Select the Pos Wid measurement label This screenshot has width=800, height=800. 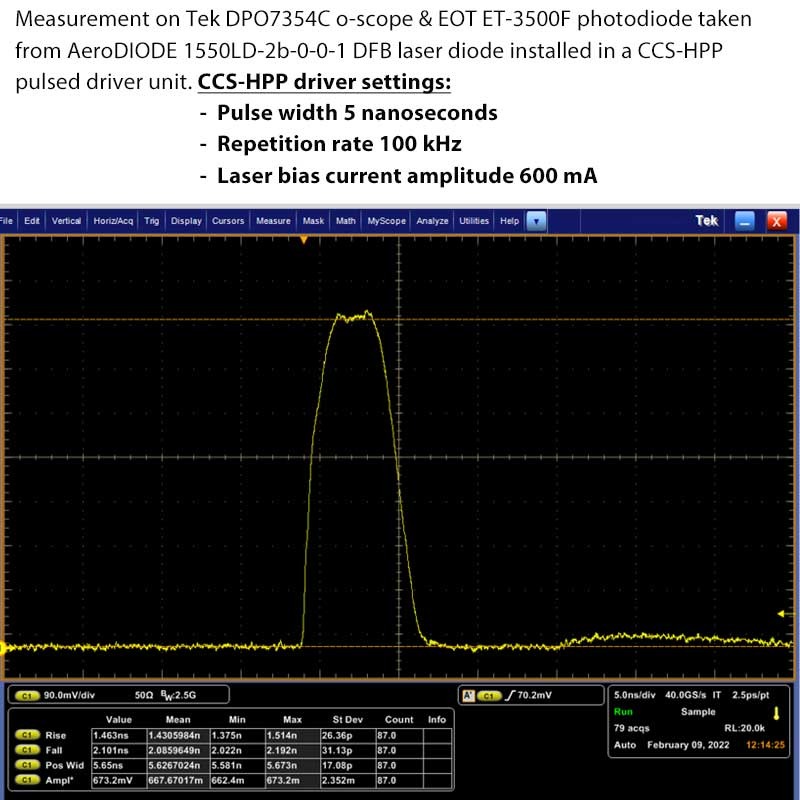64,765
